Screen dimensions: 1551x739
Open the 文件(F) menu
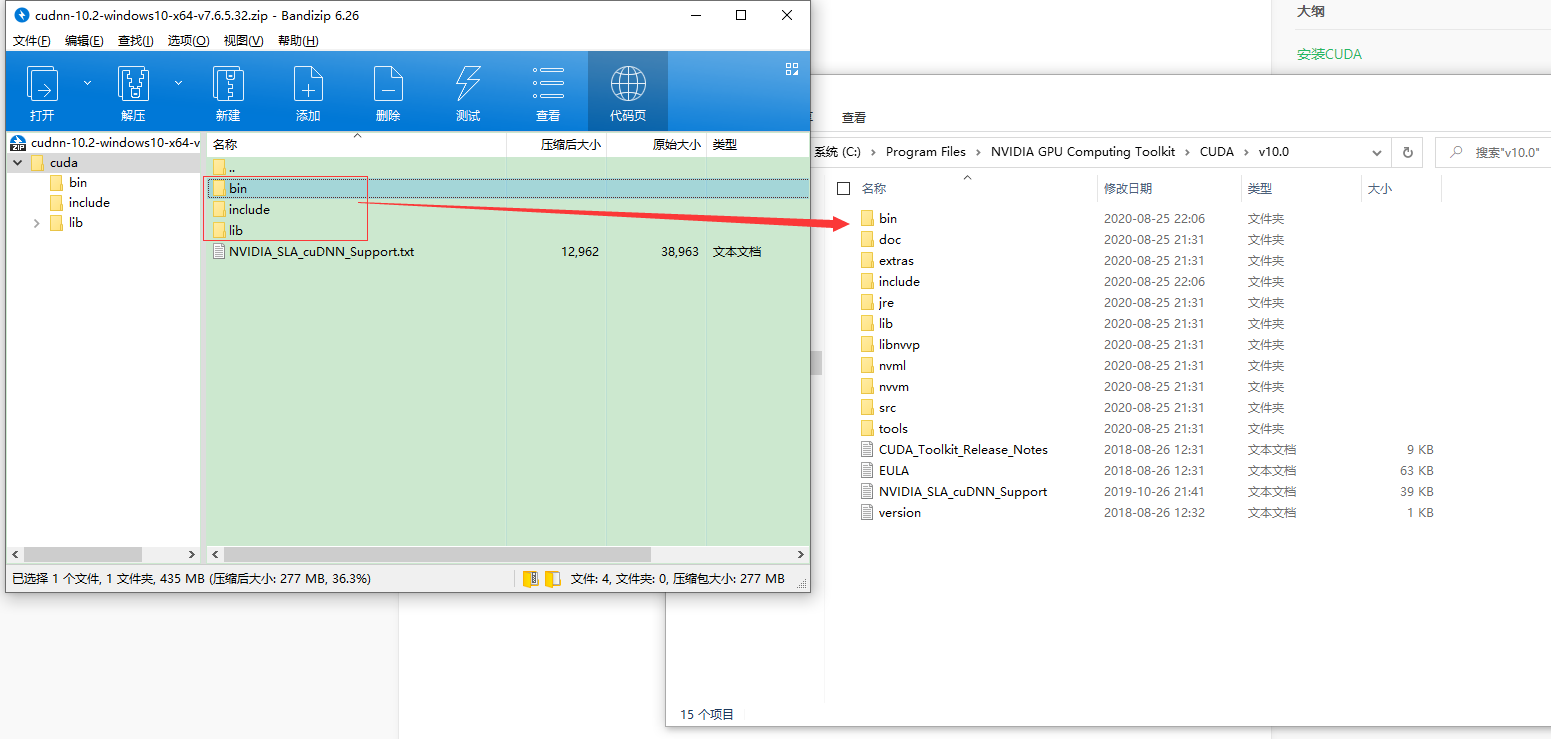[31, 41]
